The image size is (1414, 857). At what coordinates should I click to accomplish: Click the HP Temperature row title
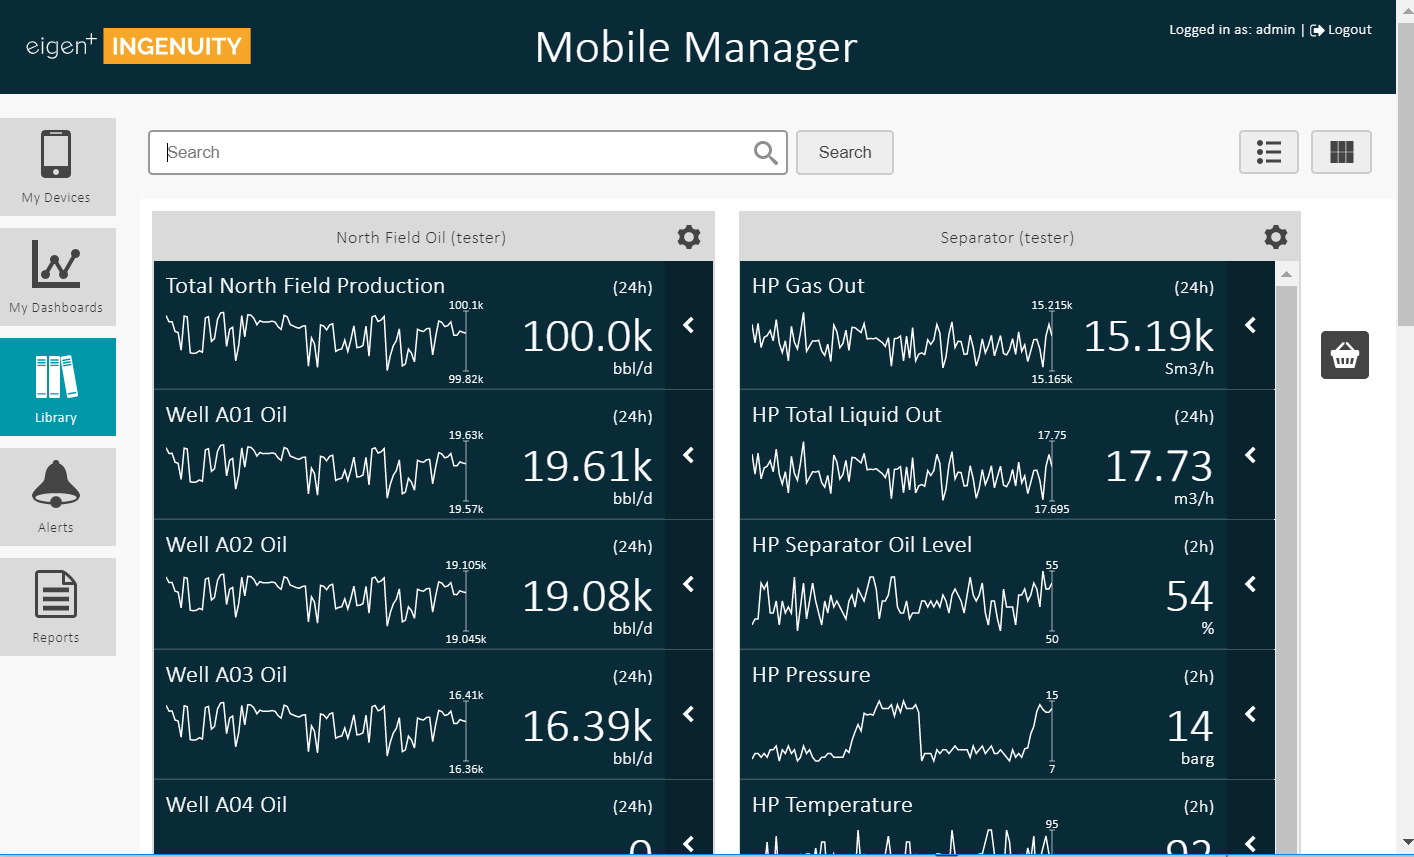pos(832,805)
